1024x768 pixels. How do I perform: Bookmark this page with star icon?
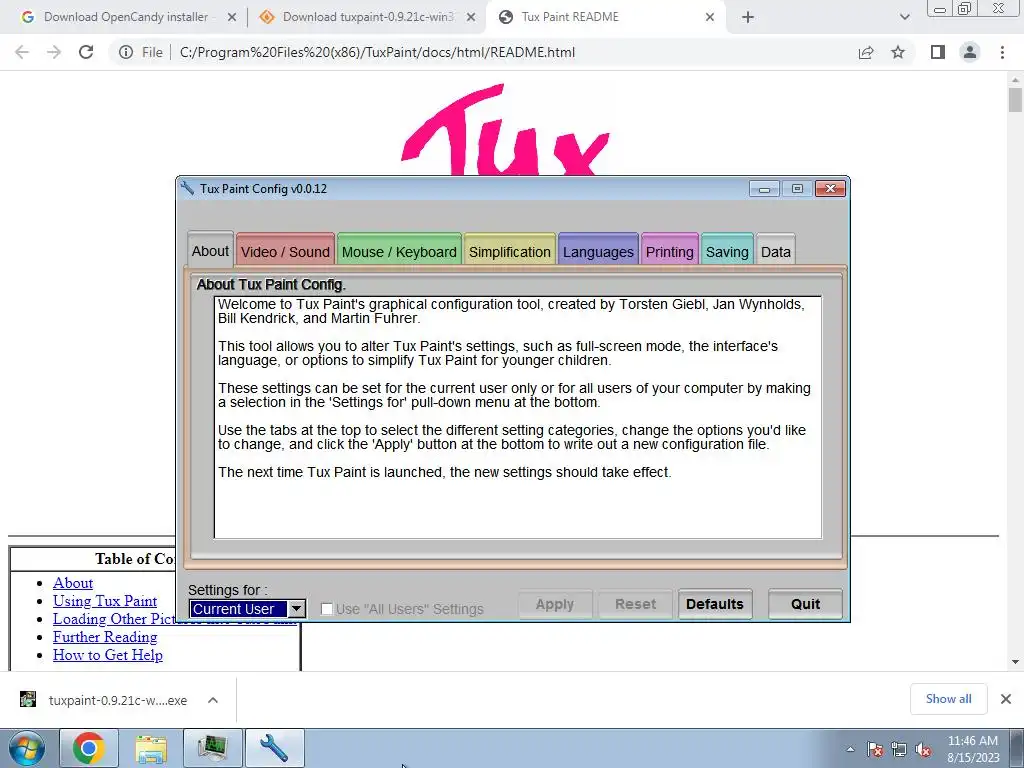(898, 52)
